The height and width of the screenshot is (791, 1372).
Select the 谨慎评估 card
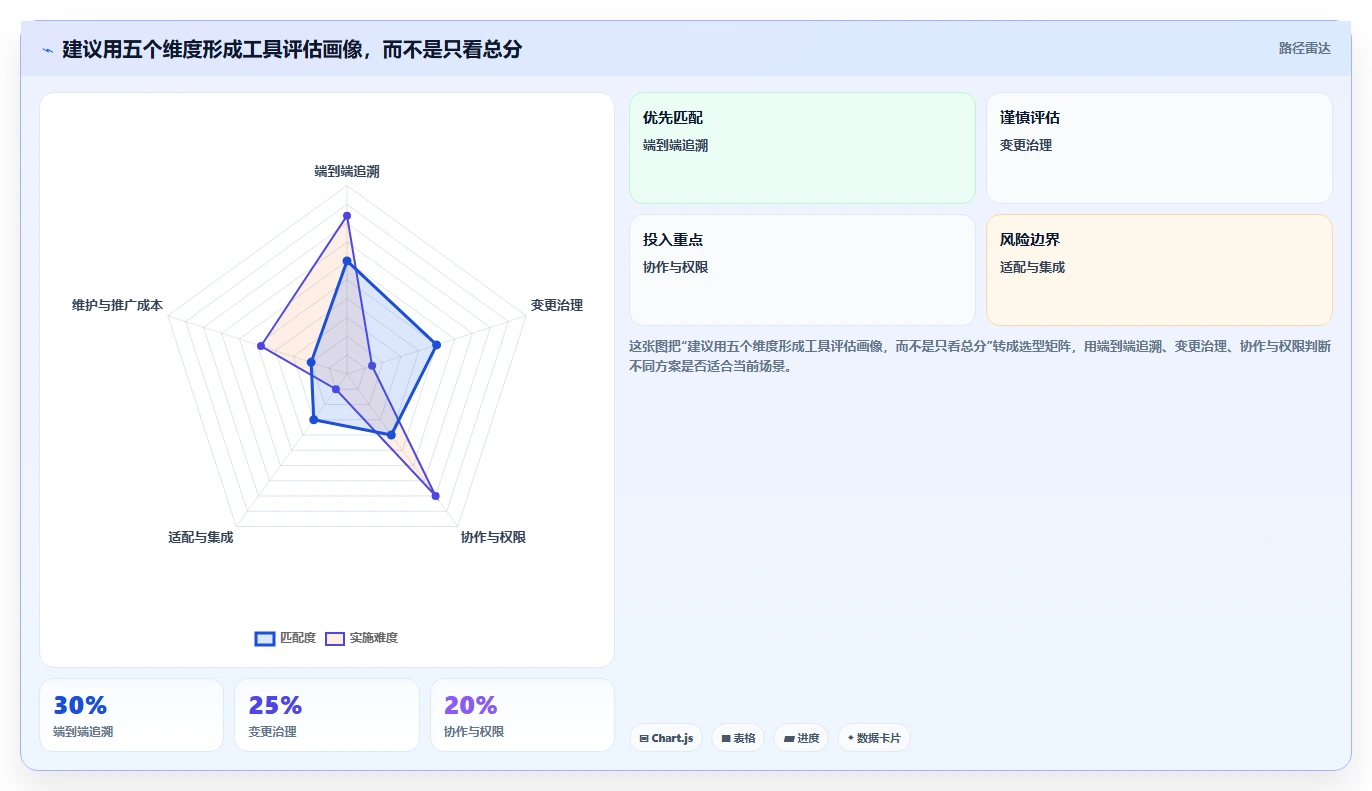pyautogui.click(x=1159, y=148)
